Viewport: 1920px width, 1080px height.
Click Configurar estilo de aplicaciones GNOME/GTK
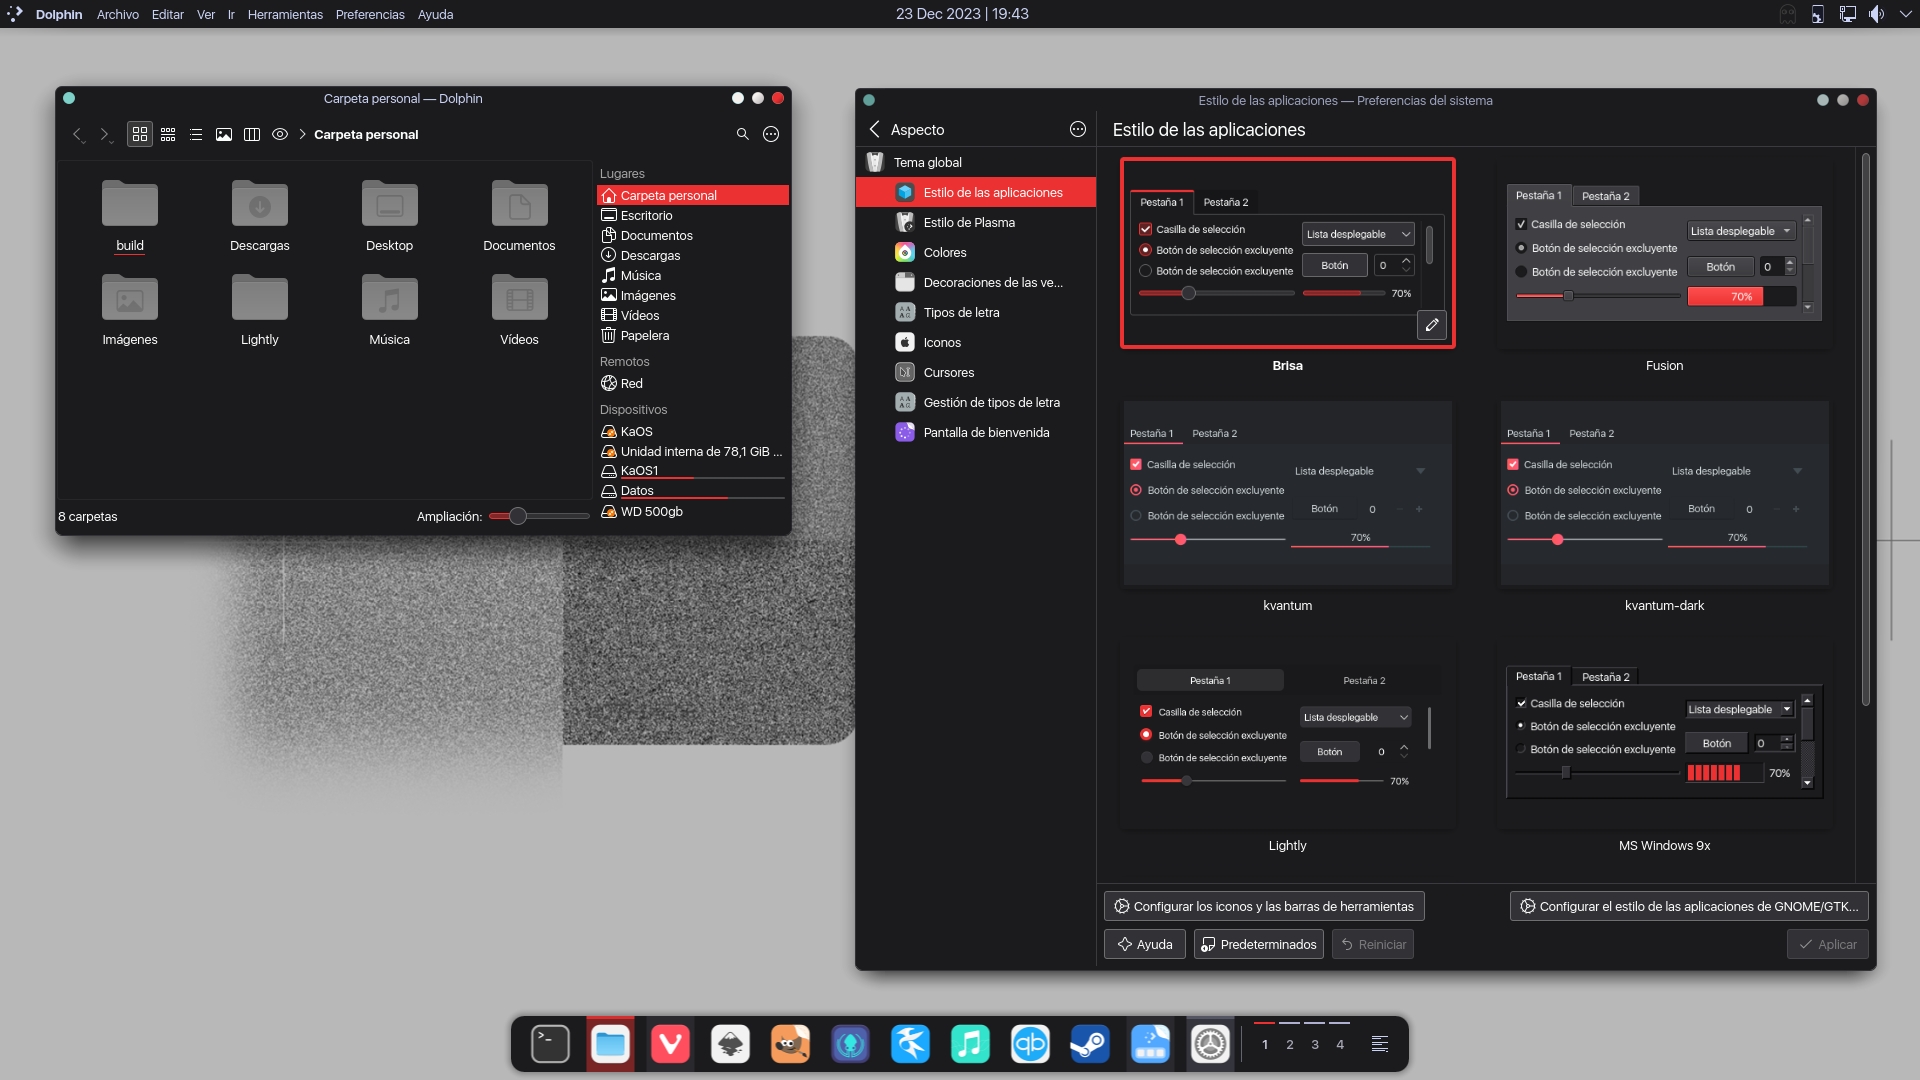(1689, 907)
